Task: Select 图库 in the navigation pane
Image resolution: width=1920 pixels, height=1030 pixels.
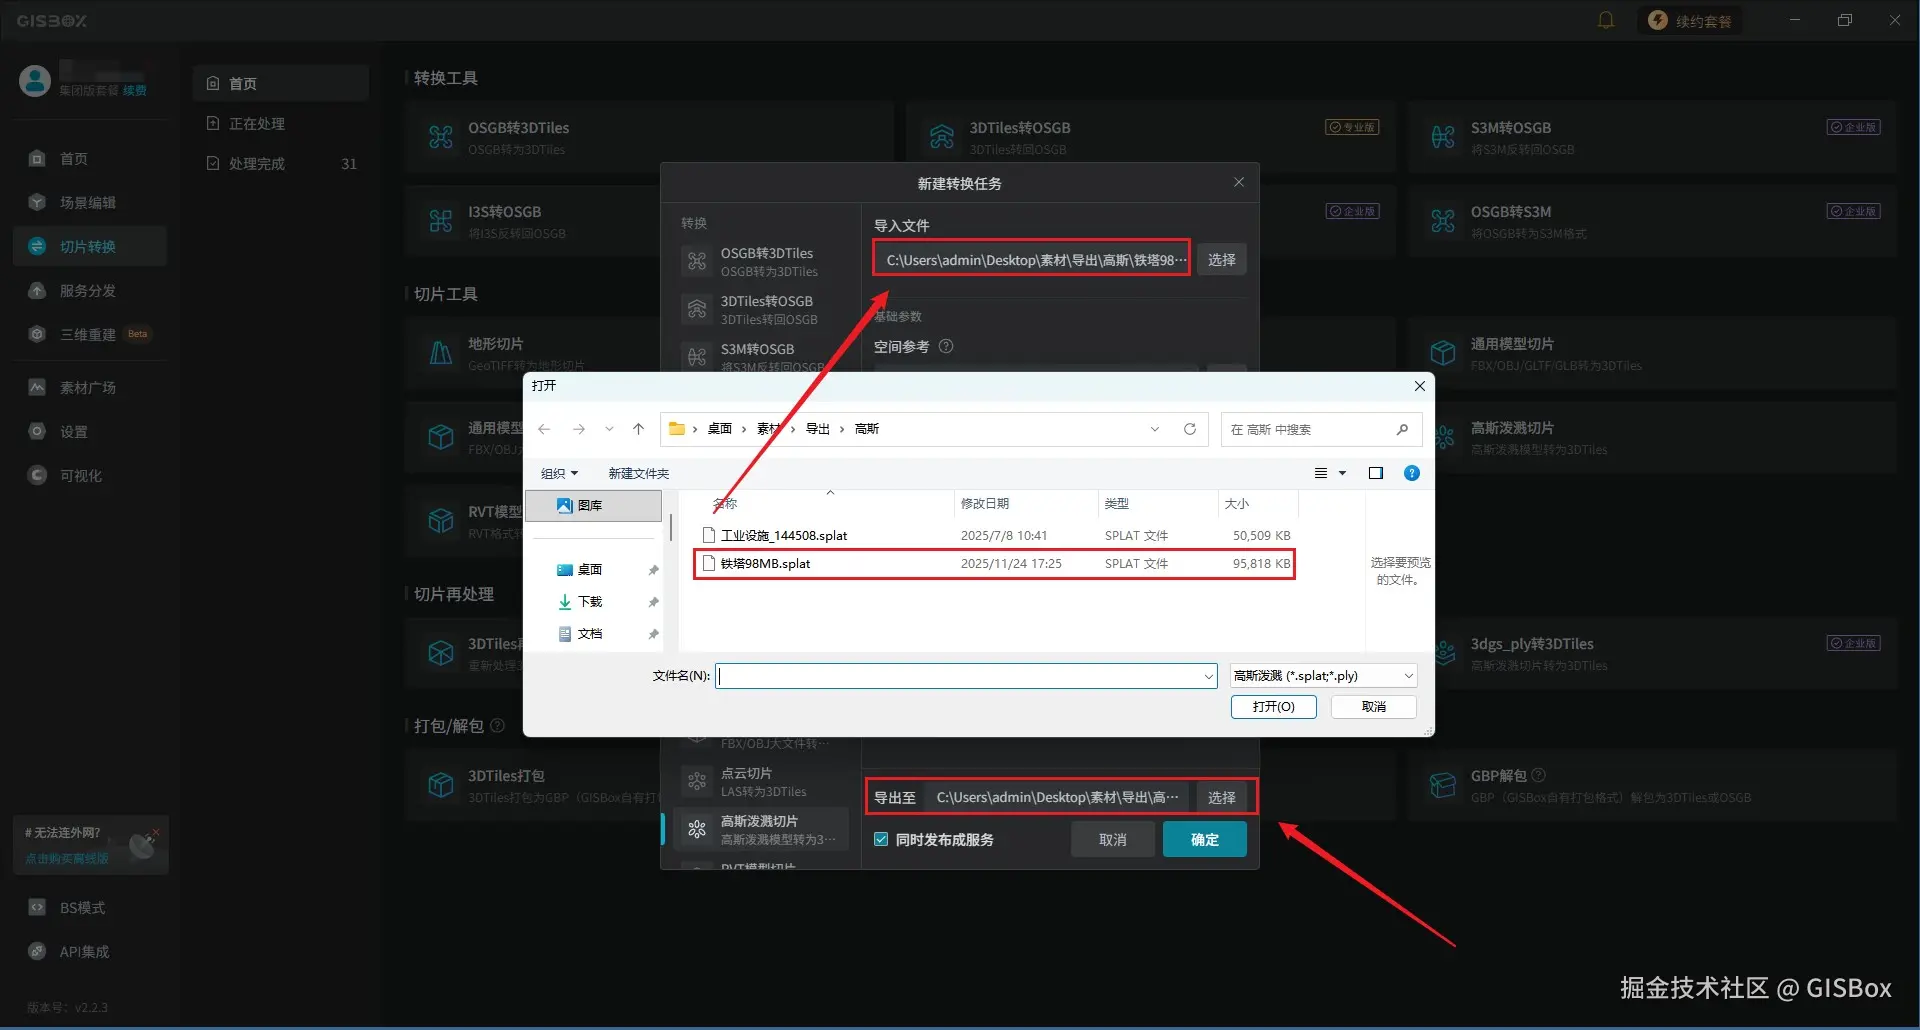Action: 594,505
